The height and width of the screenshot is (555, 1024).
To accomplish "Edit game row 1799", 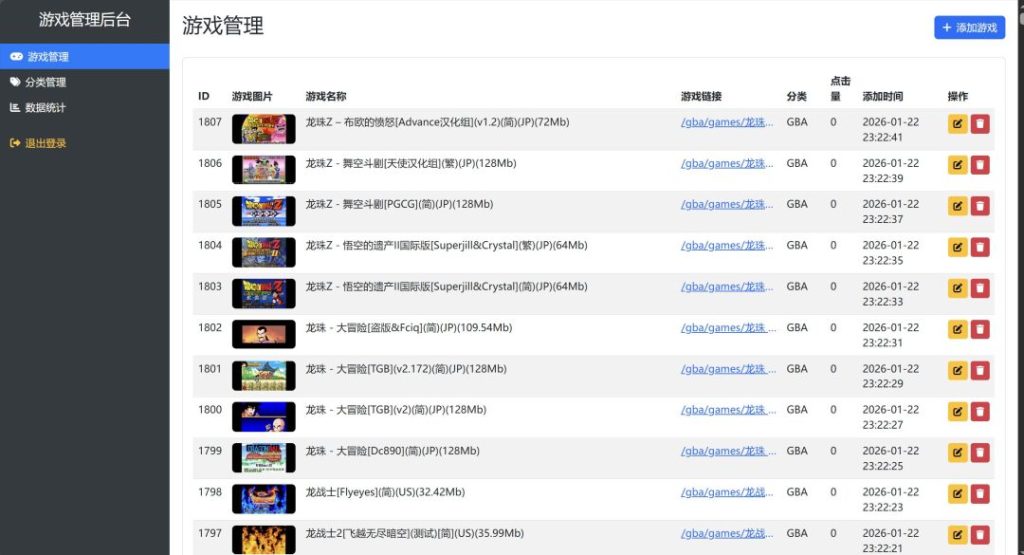I will click(x=957, y=453).
